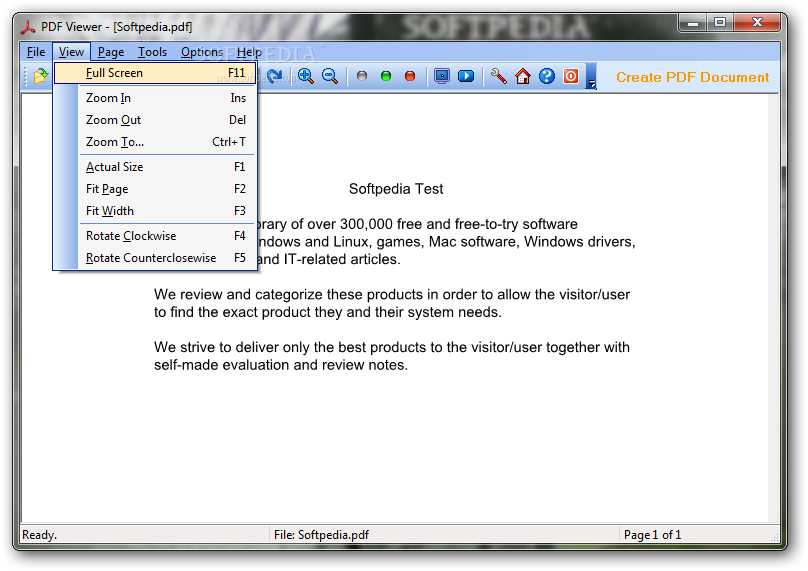Choose Zoom In menu entry
This screenshot has width=808, height=571.
(155, 98)
